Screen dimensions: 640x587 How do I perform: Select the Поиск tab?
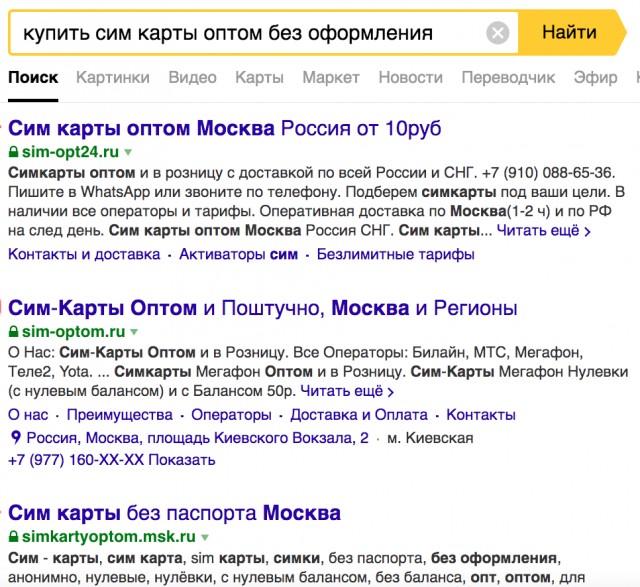pos(33,77)
